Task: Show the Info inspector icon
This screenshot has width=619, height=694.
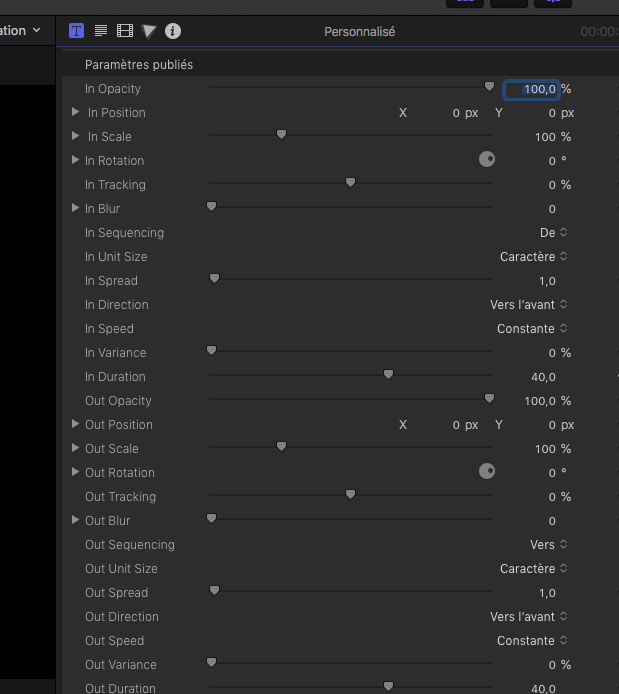Action: [x=173, y=31]
